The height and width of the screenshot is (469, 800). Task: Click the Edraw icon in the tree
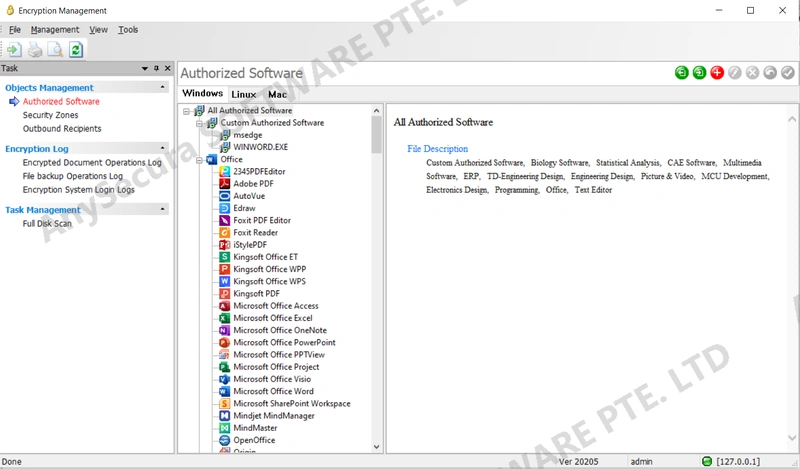(x=224, y=208)
